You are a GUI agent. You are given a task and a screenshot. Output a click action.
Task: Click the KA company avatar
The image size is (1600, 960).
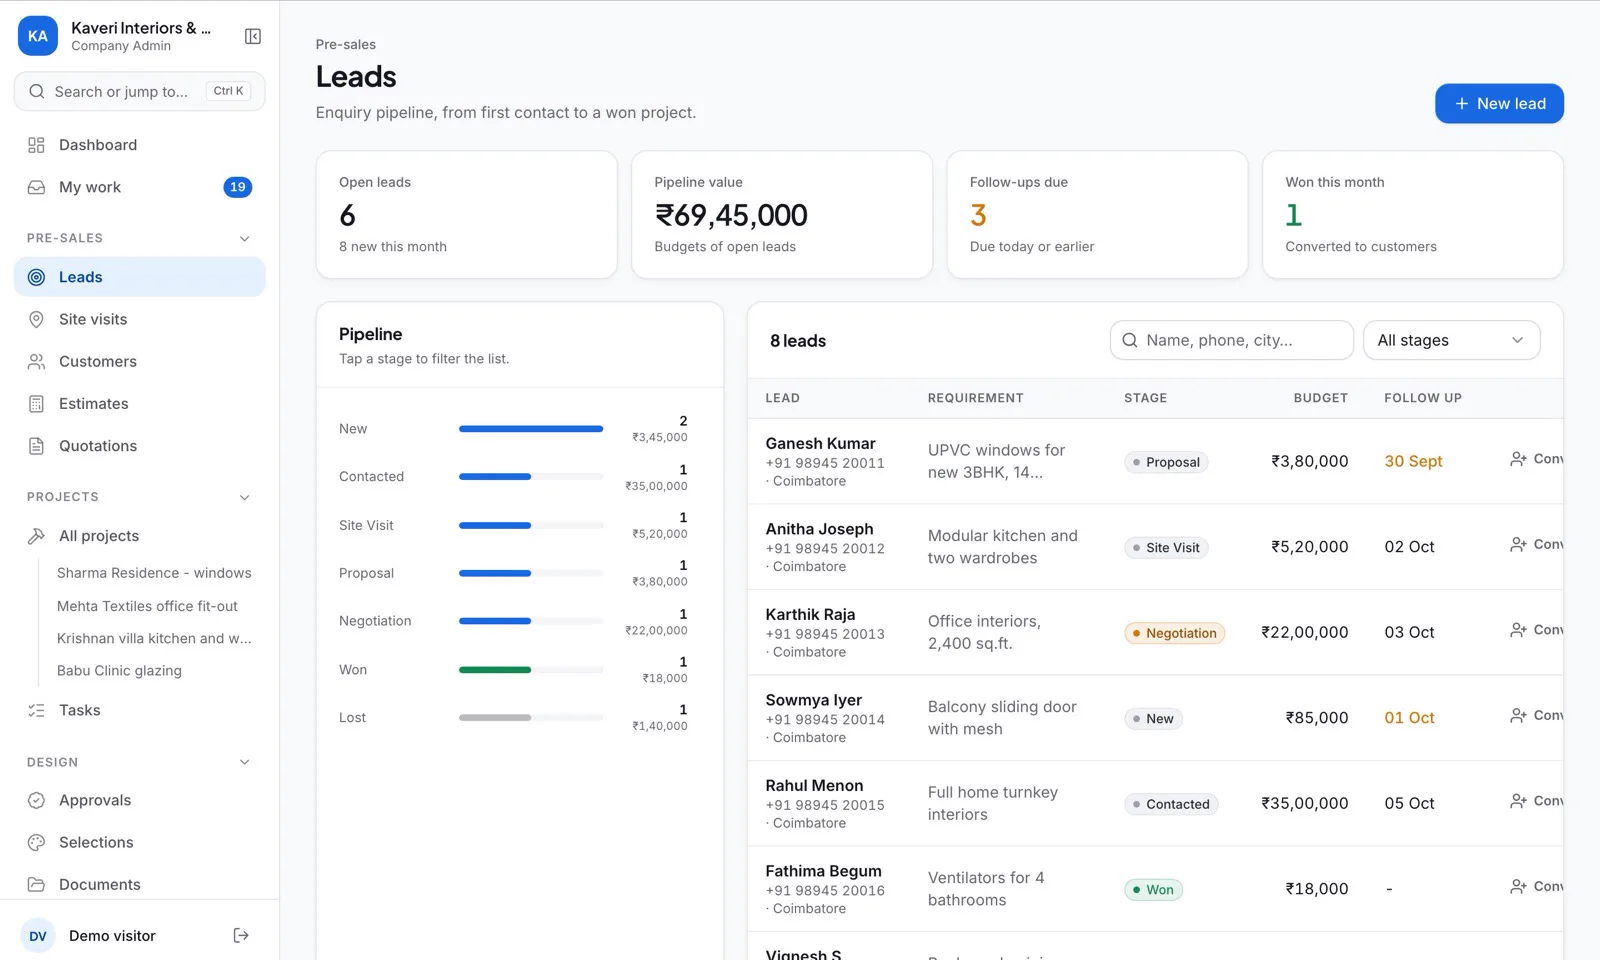38,36
